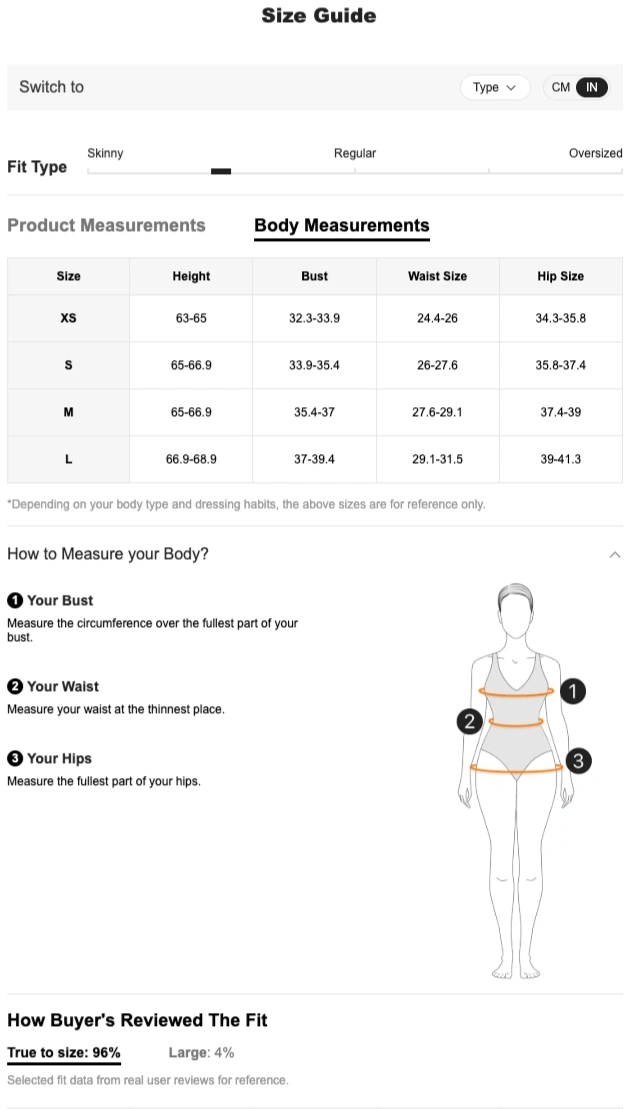Click the Large: 4% fit filter
624x1109 pixels.
click(201, 1053)
